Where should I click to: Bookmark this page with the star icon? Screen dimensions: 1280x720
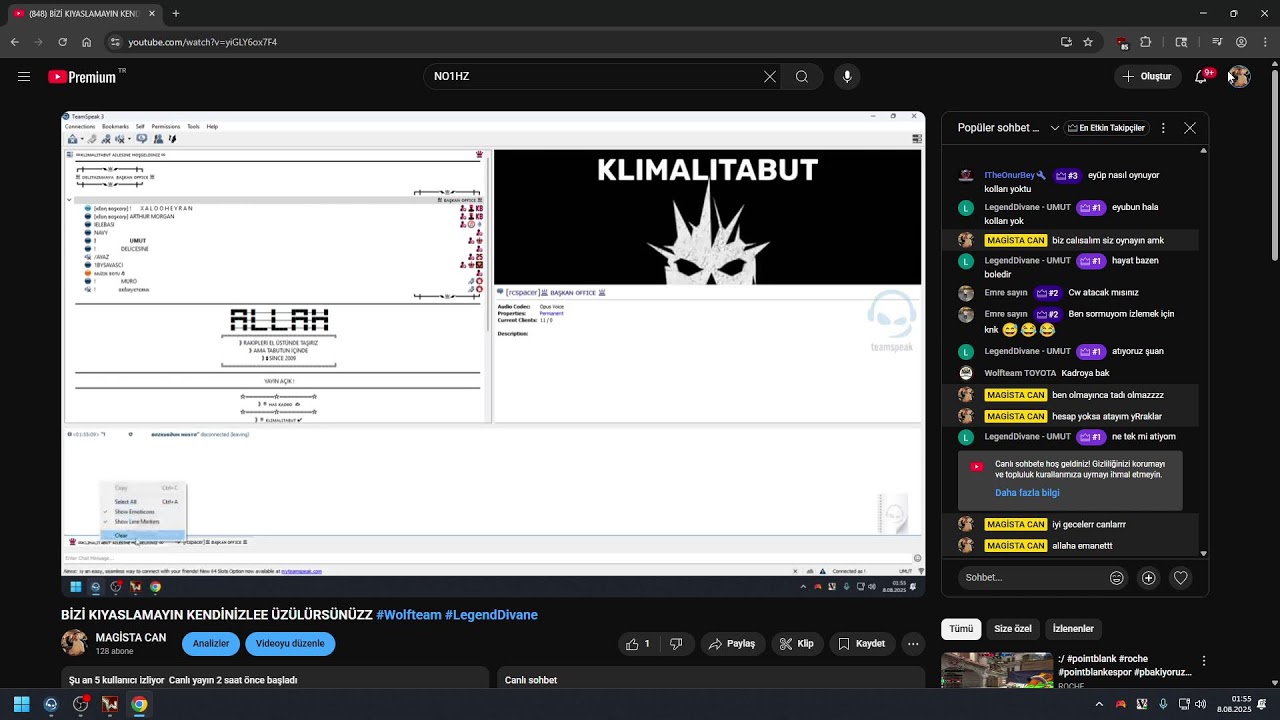1088,42
